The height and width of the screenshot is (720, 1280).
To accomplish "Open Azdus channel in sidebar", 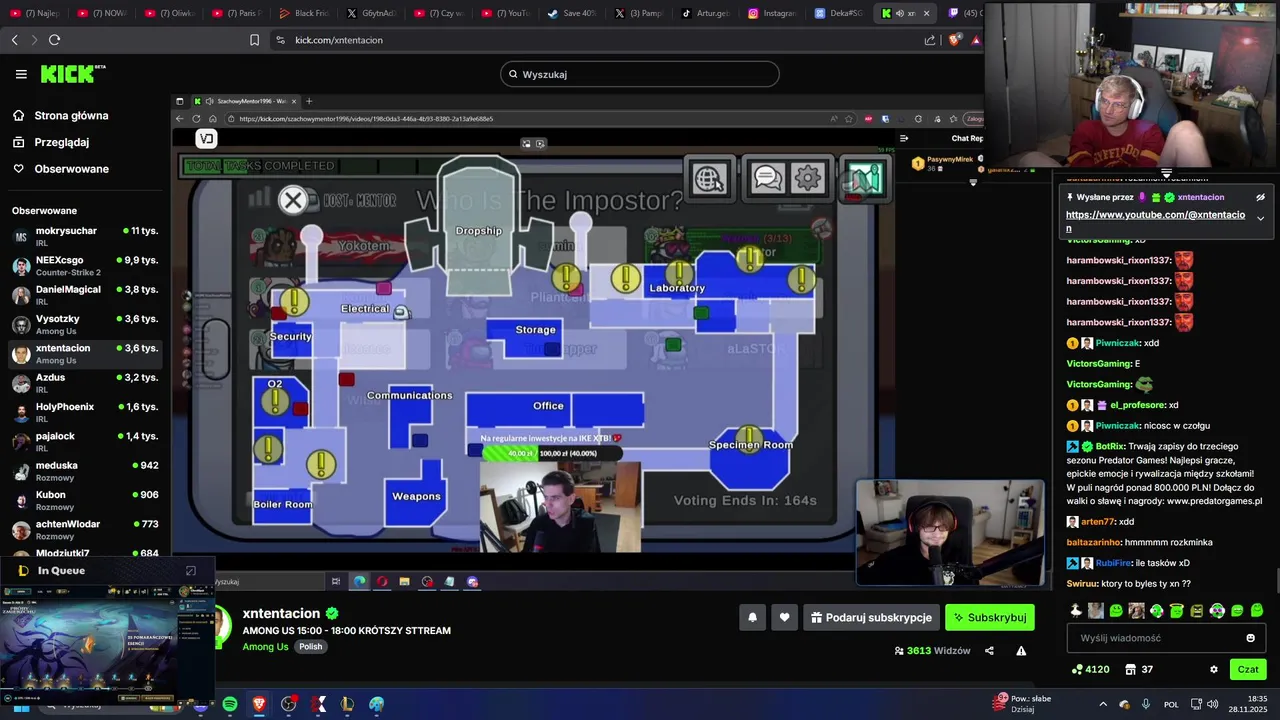I will pyautogui.click(x=85, y=383).
